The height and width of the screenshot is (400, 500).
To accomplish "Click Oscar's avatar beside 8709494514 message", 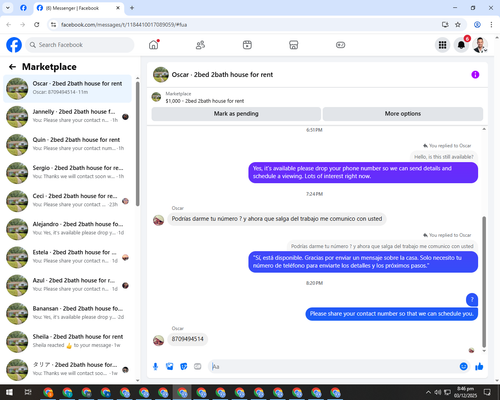I will tap(158, 340).
